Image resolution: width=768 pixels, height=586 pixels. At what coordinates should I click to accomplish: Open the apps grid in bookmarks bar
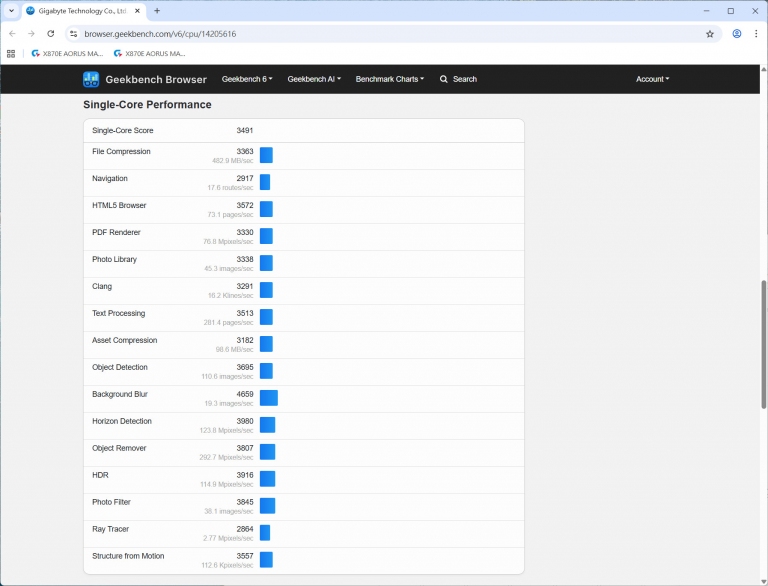point(11,53)
